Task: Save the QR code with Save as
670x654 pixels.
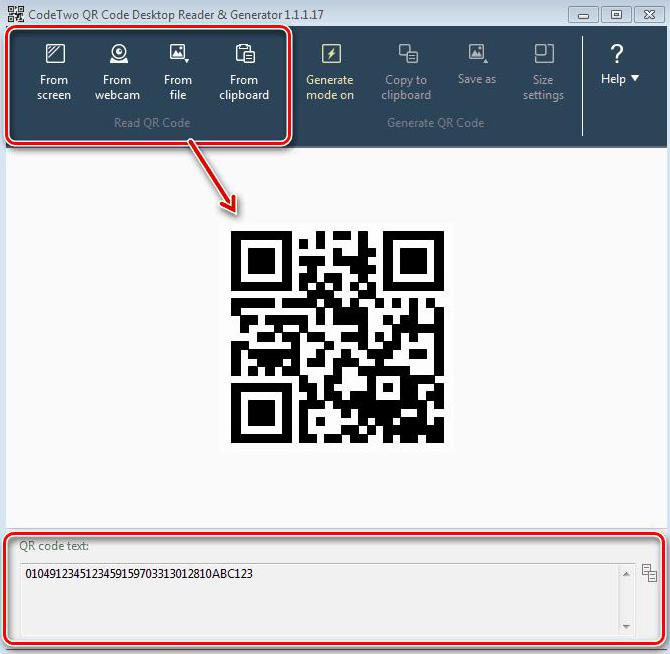Action: pos(477,64)
